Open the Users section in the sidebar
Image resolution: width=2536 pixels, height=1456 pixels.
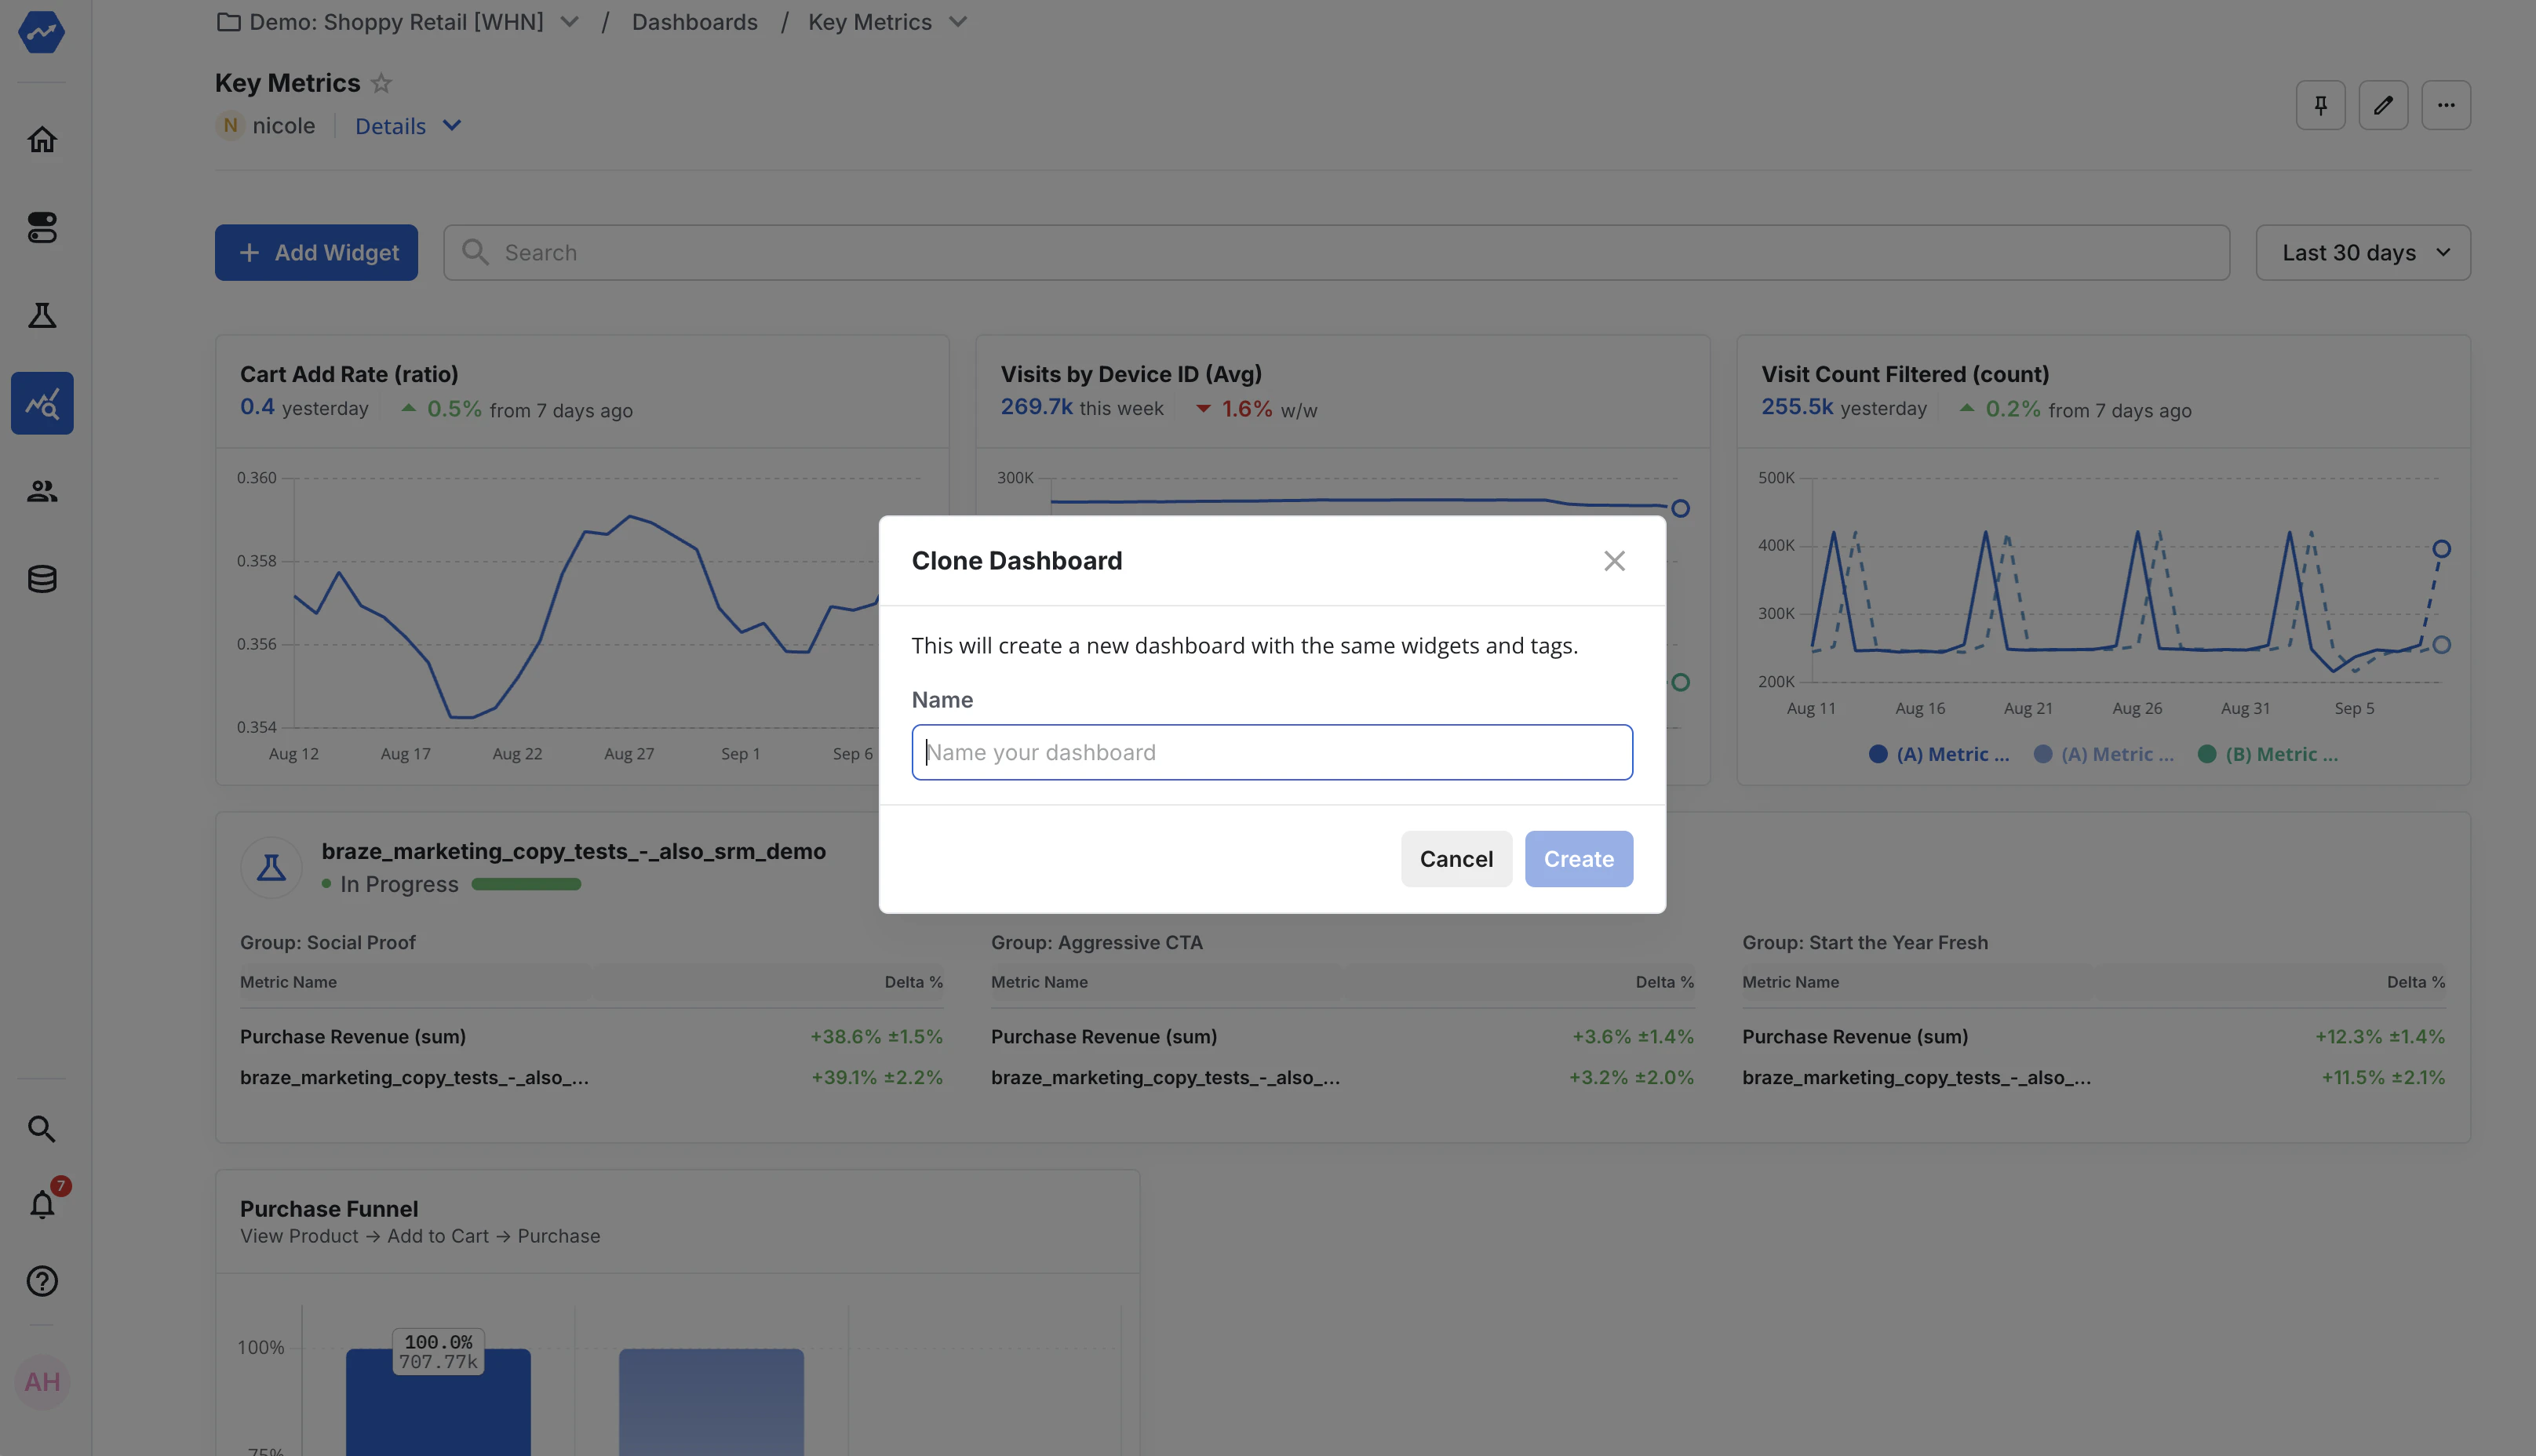[42, 490]
